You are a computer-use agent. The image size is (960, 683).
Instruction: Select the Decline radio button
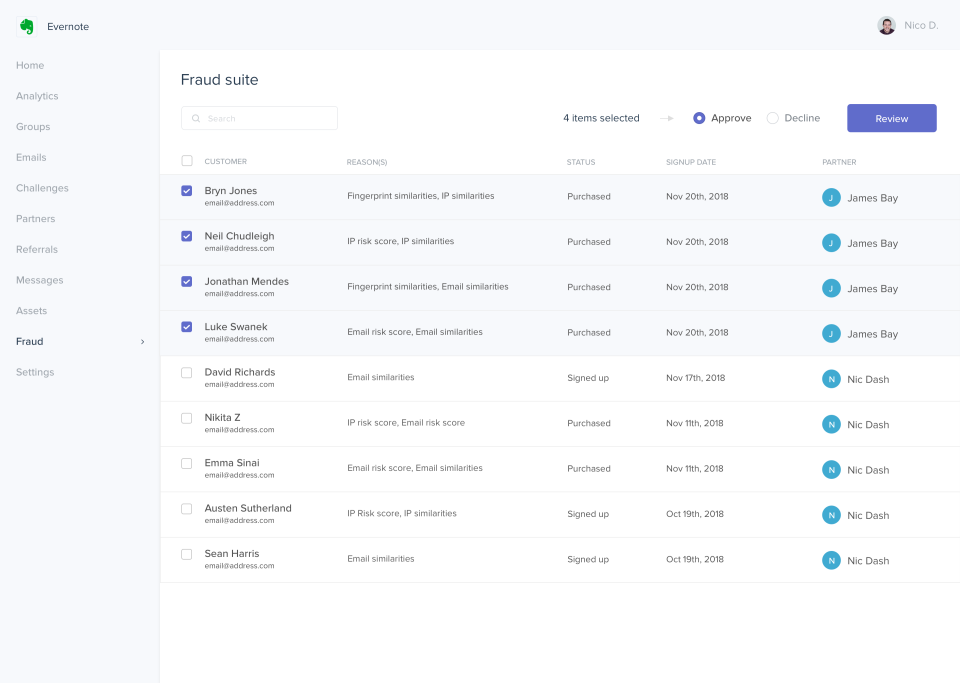[x=773, y=118]
